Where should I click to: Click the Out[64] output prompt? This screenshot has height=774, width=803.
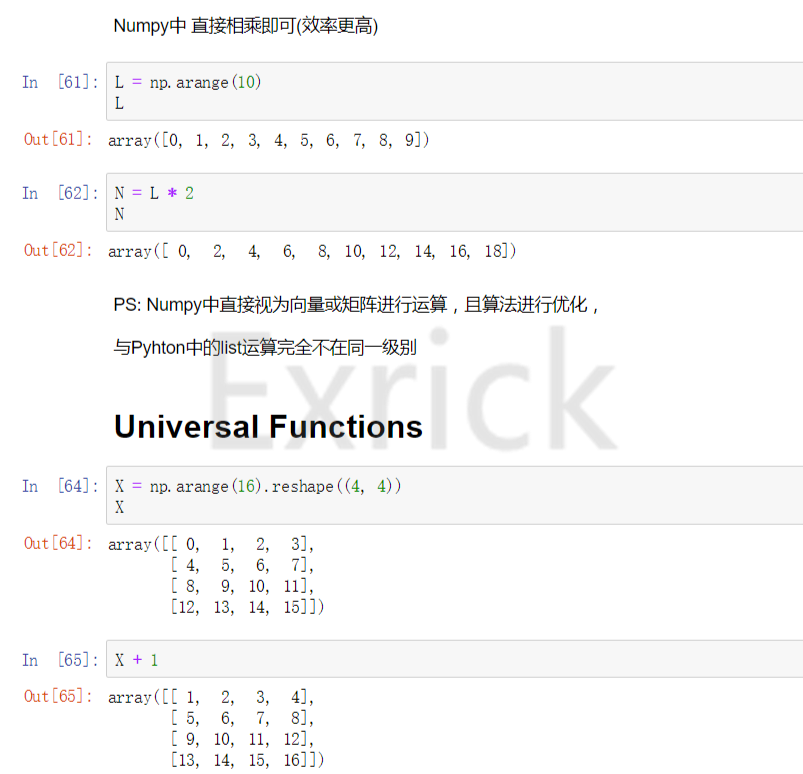pyautogui.click(x=58, y=543)
